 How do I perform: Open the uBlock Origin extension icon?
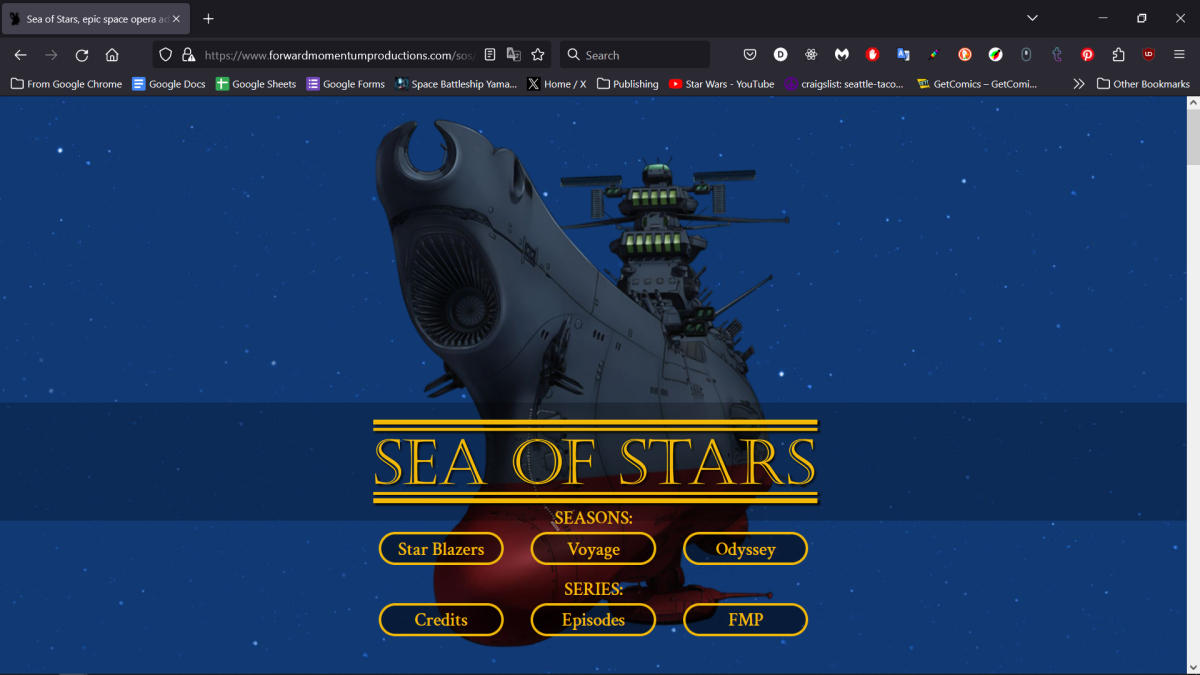pos(1149,55)
